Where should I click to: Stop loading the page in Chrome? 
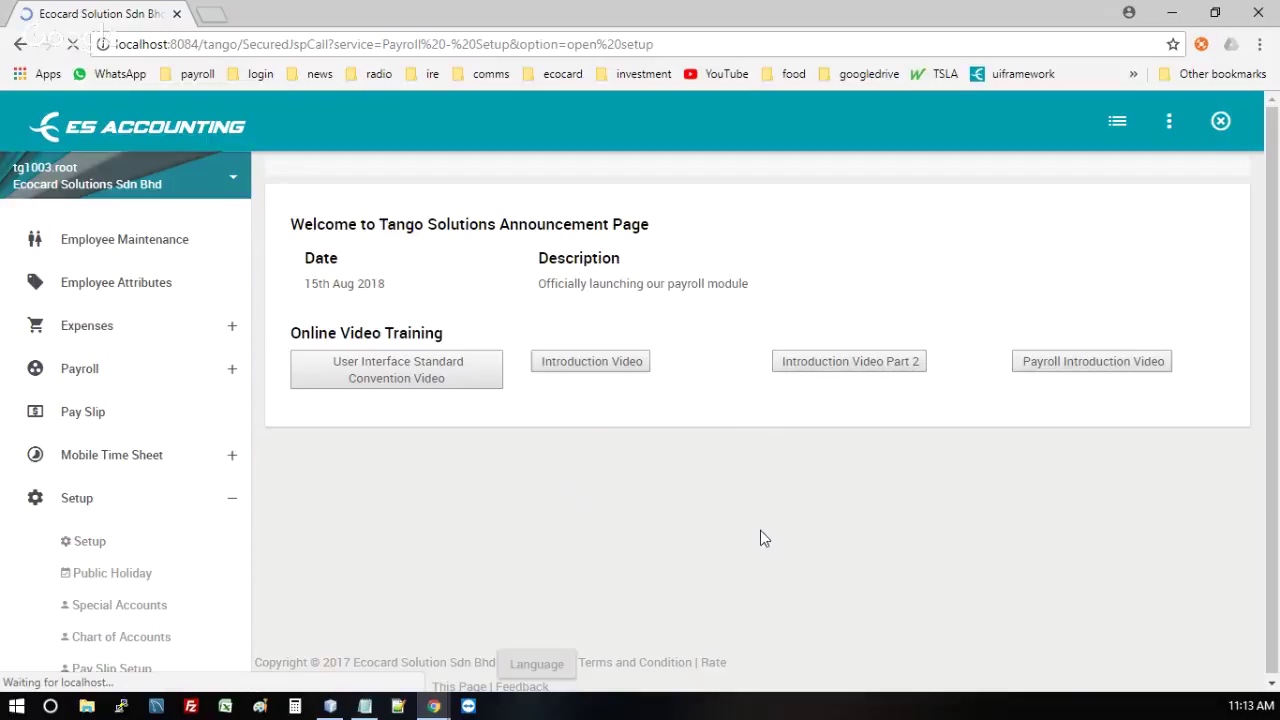click(x=72, y=44)
